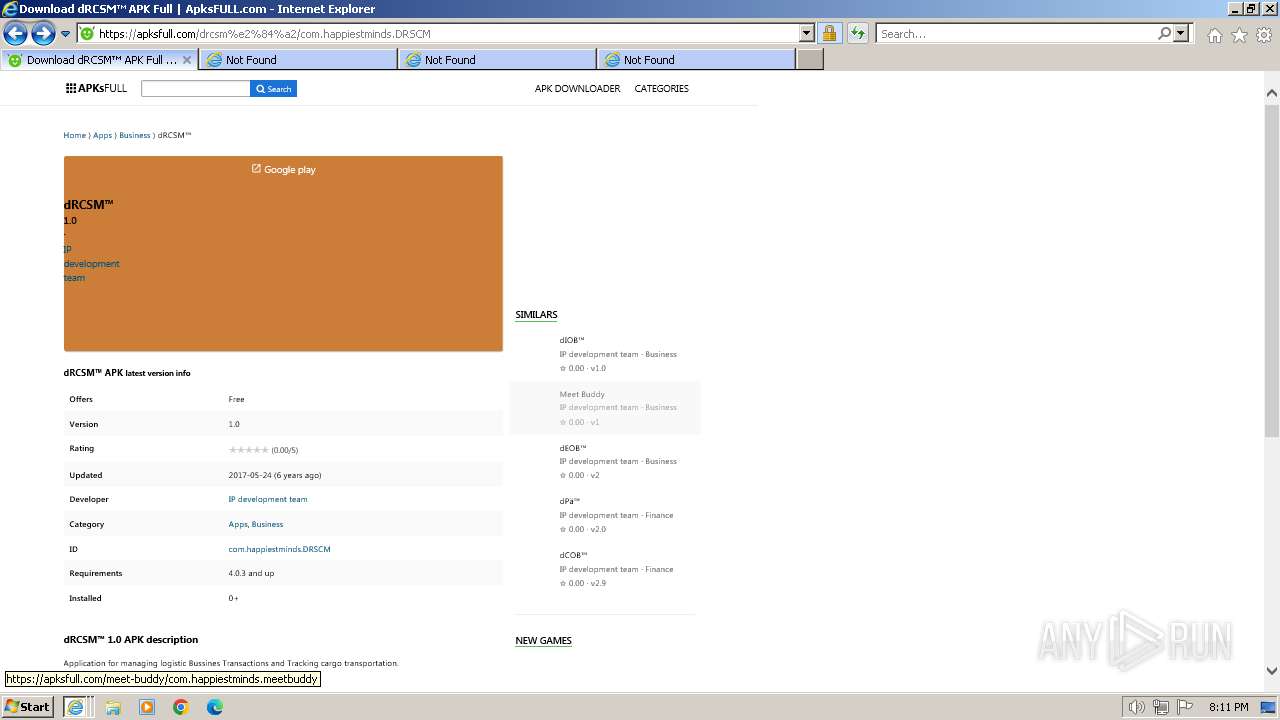Image resolution: width=1280 pixels, height=720 pixels.
Task: Switch to the third Not Found tab
Action: 696,60
